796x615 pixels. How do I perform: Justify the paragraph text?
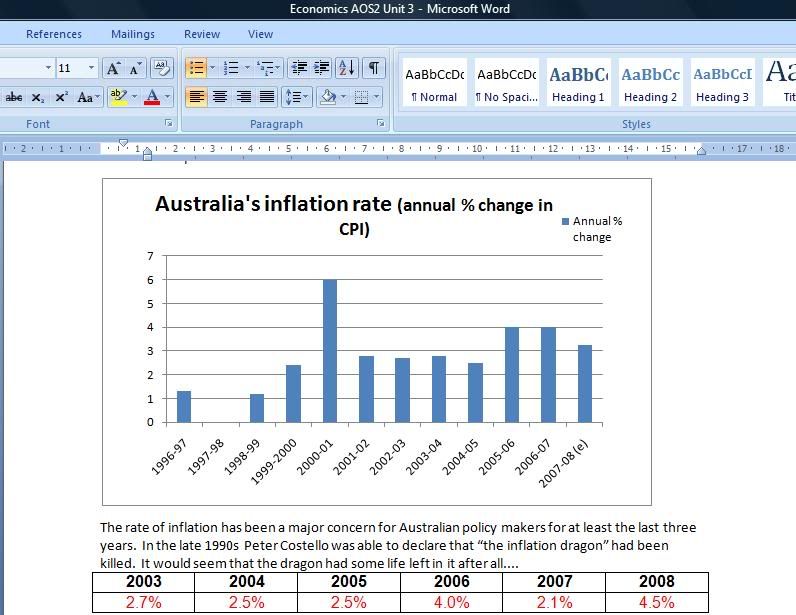267,97
